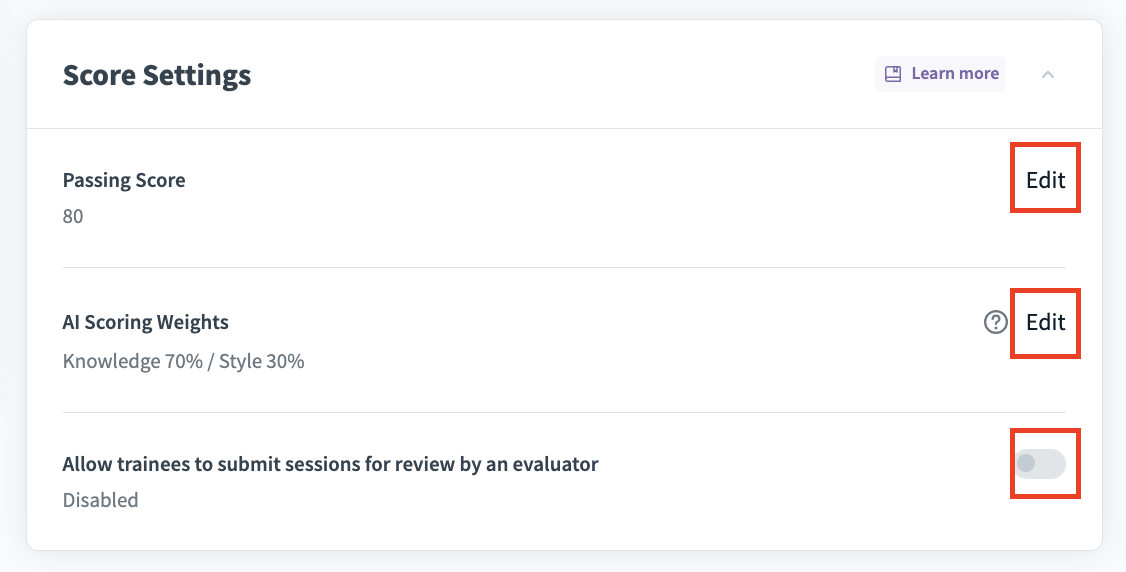Enable trainee session review submissions toggle

[1040, 464]
